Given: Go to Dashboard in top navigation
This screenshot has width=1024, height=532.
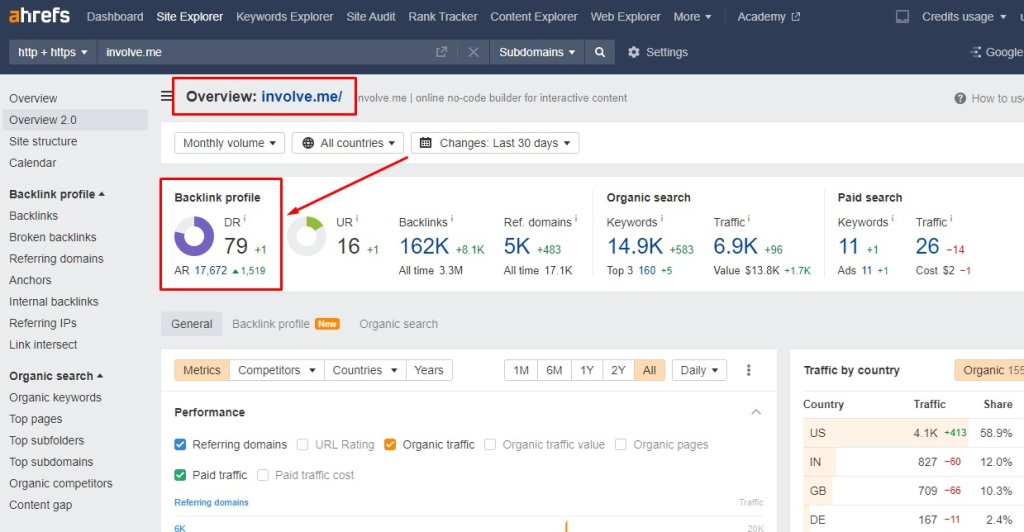Looking at the screenshot, I should pos(115,16).
